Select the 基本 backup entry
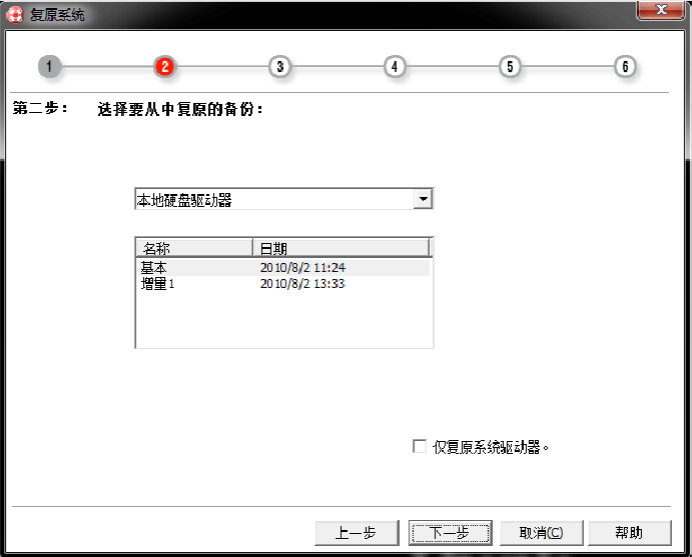Viewport: 692px width, 557px height. pos(155,268)
